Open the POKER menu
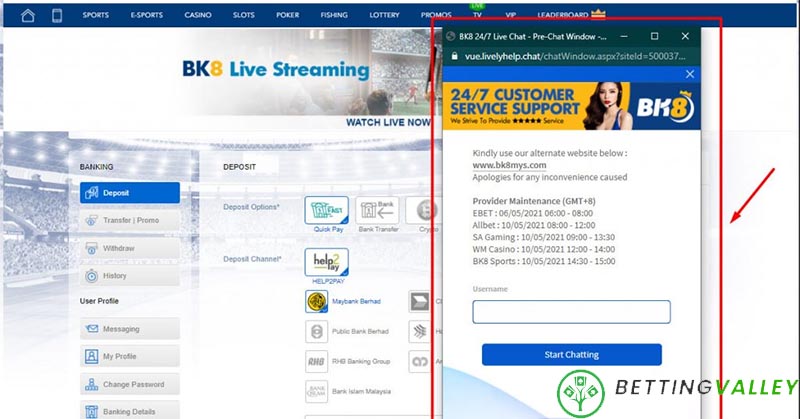 (x=288, y=15)
